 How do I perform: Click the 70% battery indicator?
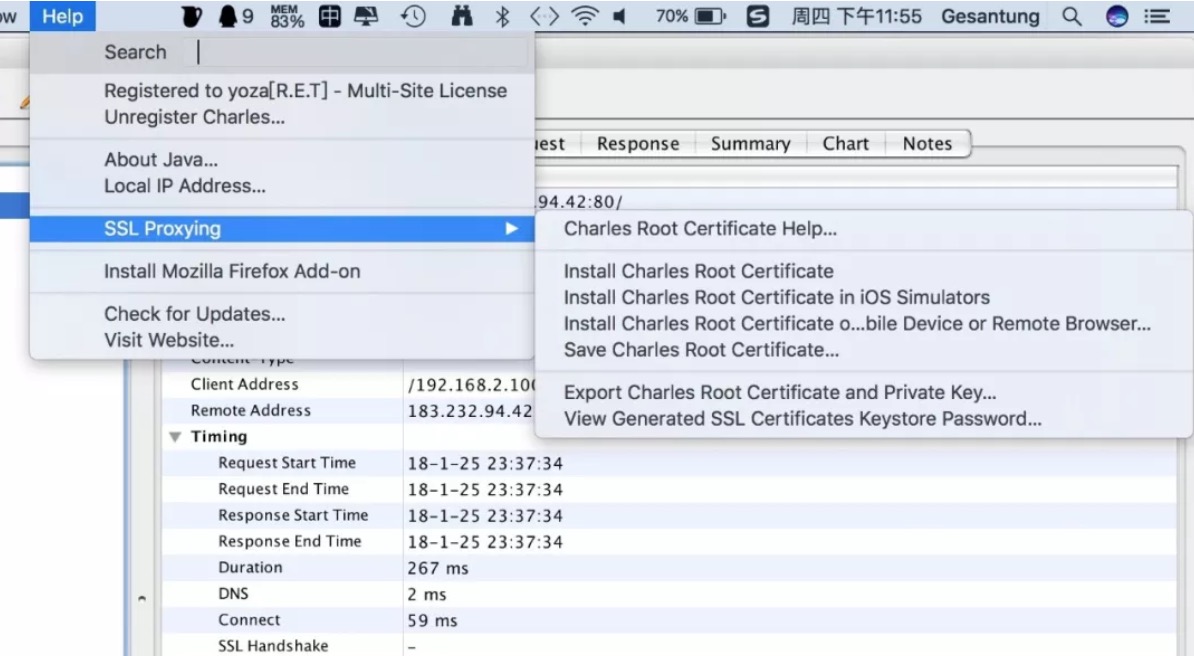(691, 16)
